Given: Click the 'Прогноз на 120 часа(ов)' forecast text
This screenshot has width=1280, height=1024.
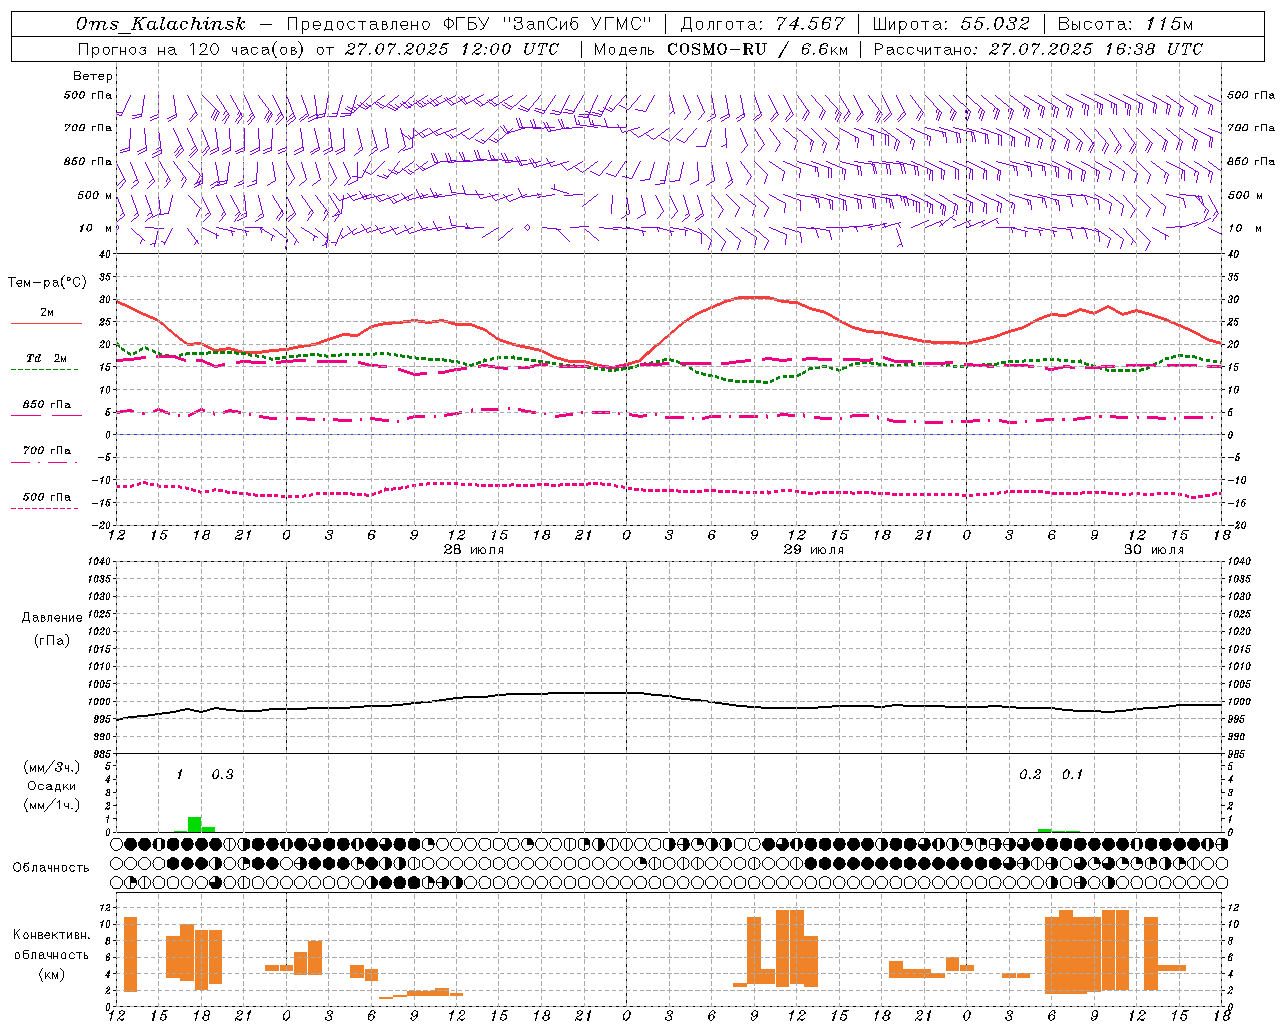Looking at the screenshot, I should [192, 49].
